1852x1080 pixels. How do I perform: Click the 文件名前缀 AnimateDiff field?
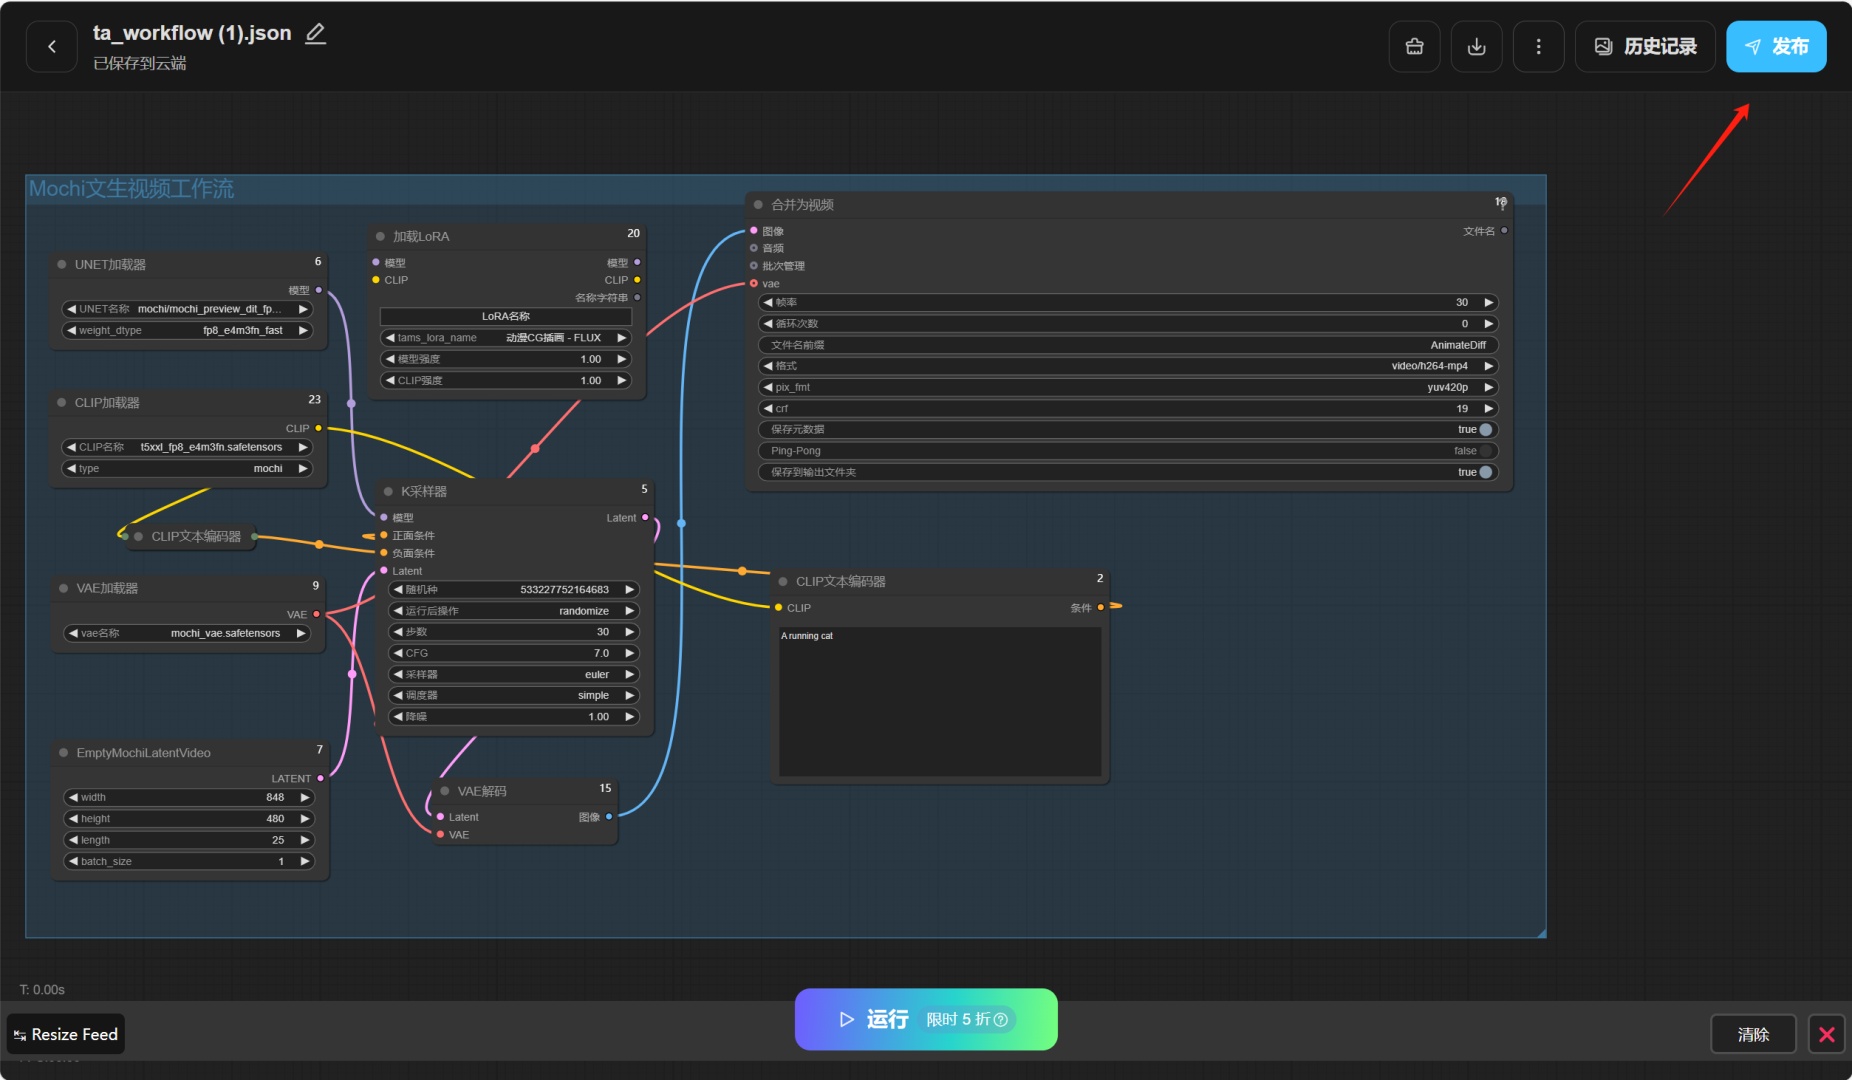pos(1128,345)
